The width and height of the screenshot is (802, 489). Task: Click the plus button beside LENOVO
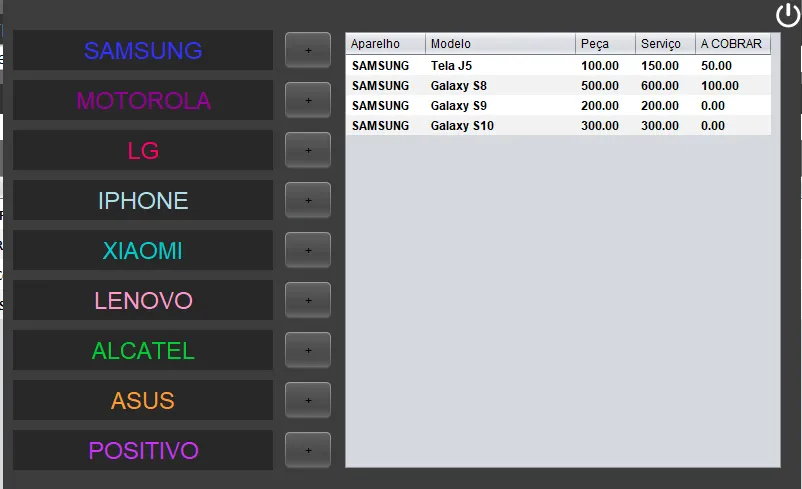point(308,300)
